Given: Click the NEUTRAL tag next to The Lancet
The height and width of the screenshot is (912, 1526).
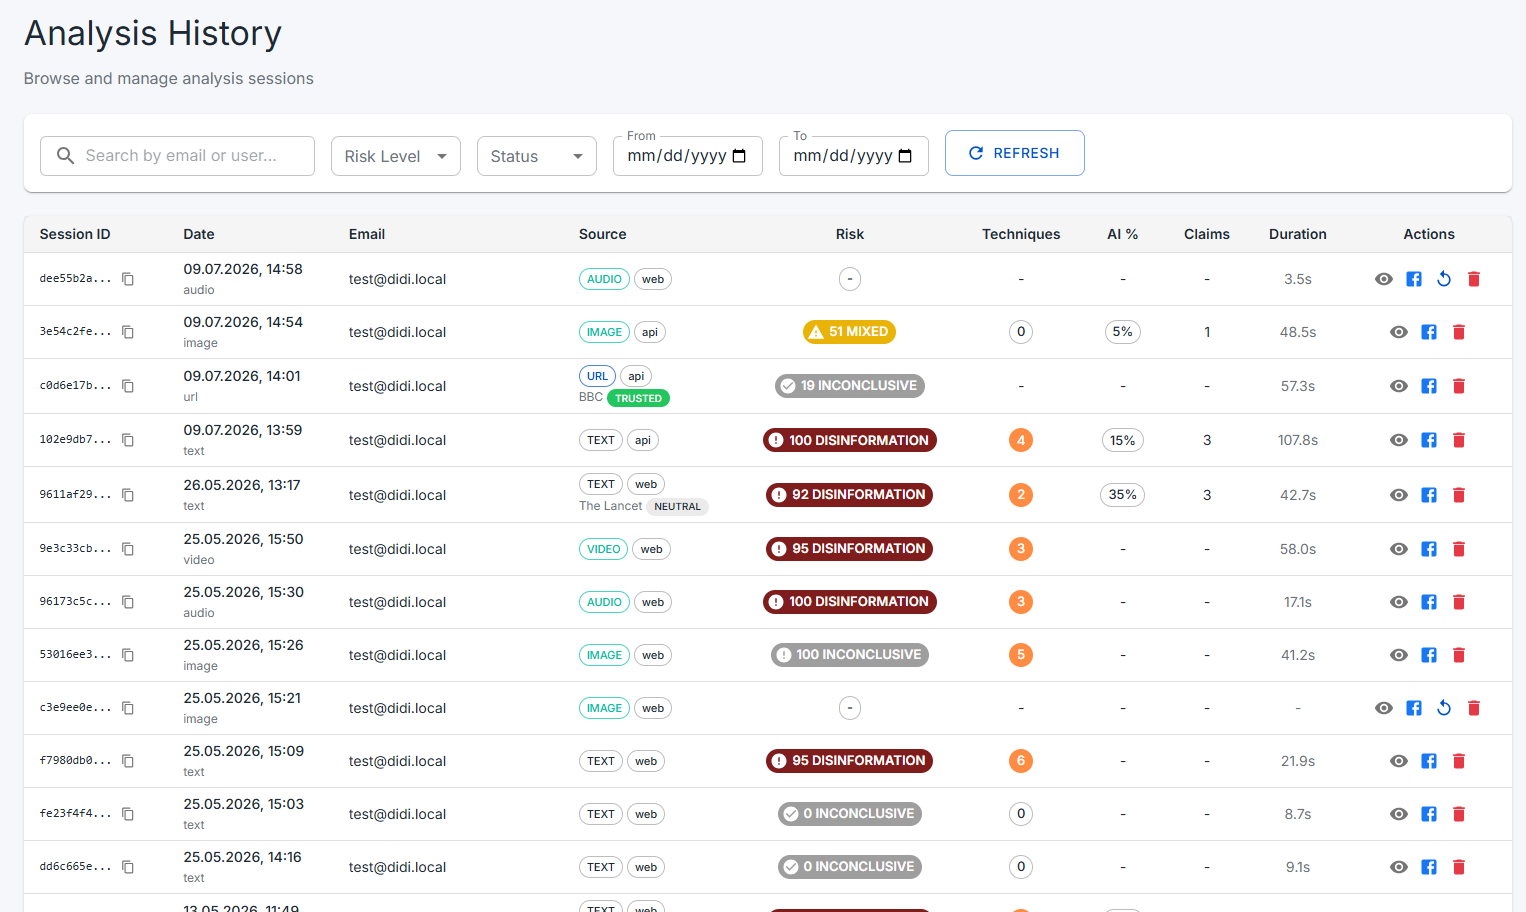Looking at the screenshot, I should 678,507.
